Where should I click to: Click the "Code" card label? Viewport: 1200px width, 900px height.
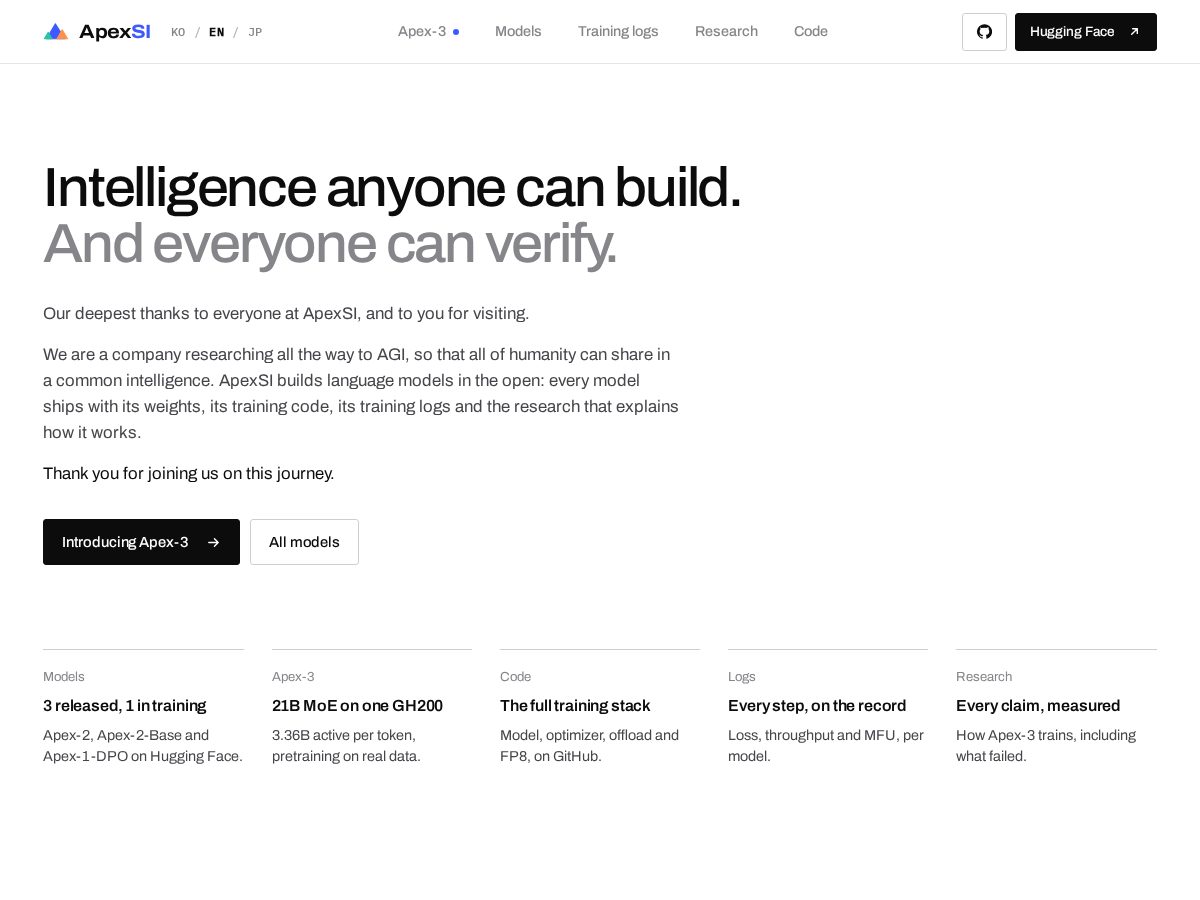[x=516, y=677]
